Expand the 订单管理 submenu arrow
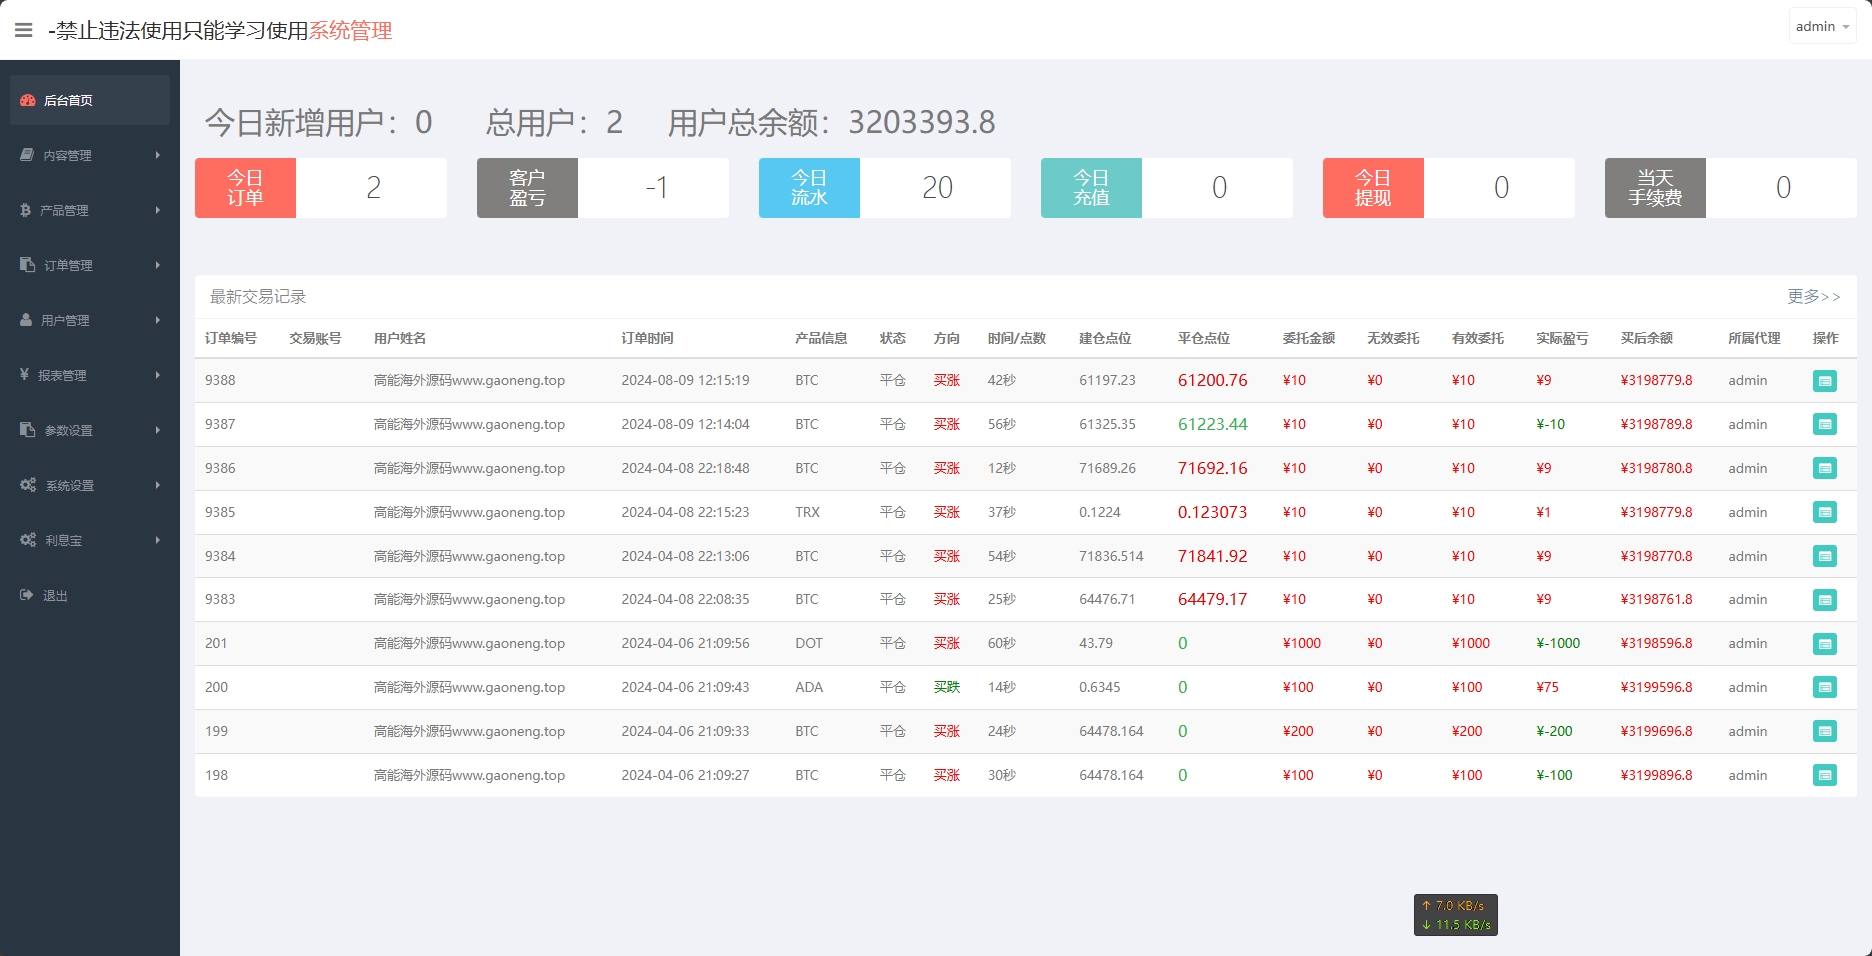1872x956 pixels. coord(157,265)
